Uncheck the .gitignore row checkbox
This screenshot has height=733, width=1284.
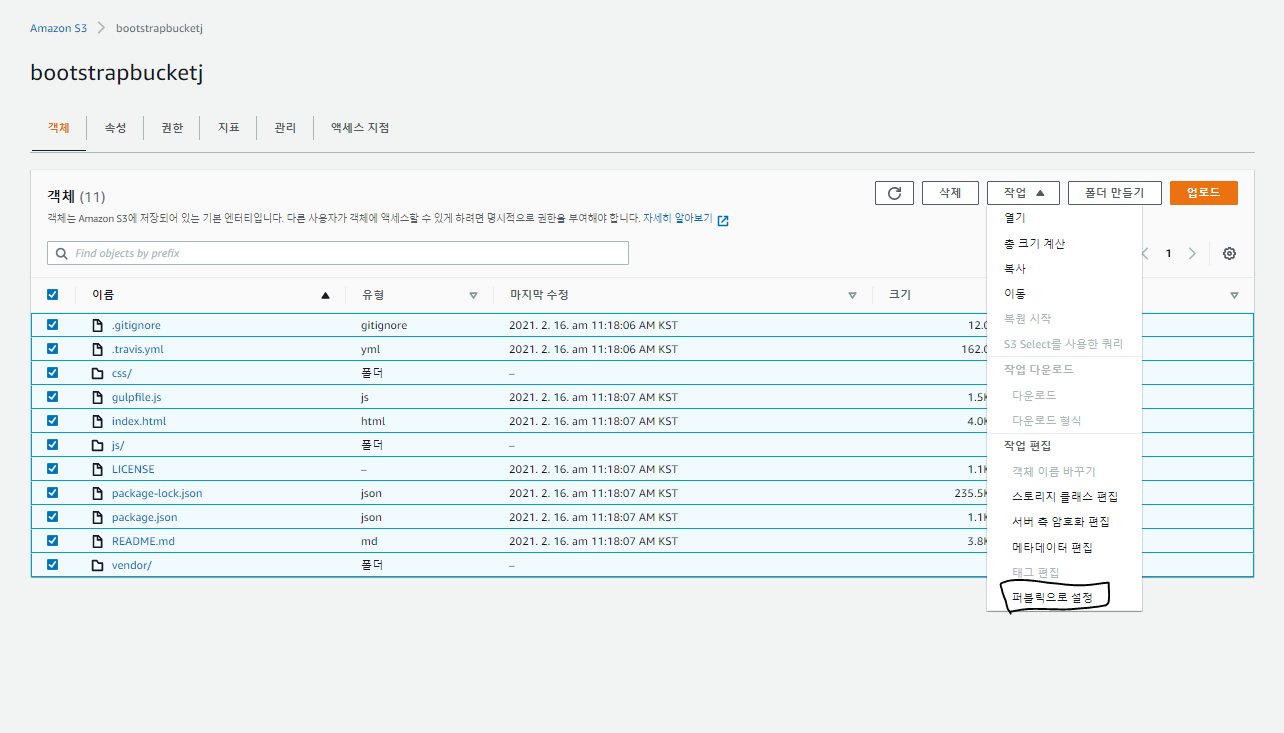tap(53, 325)
